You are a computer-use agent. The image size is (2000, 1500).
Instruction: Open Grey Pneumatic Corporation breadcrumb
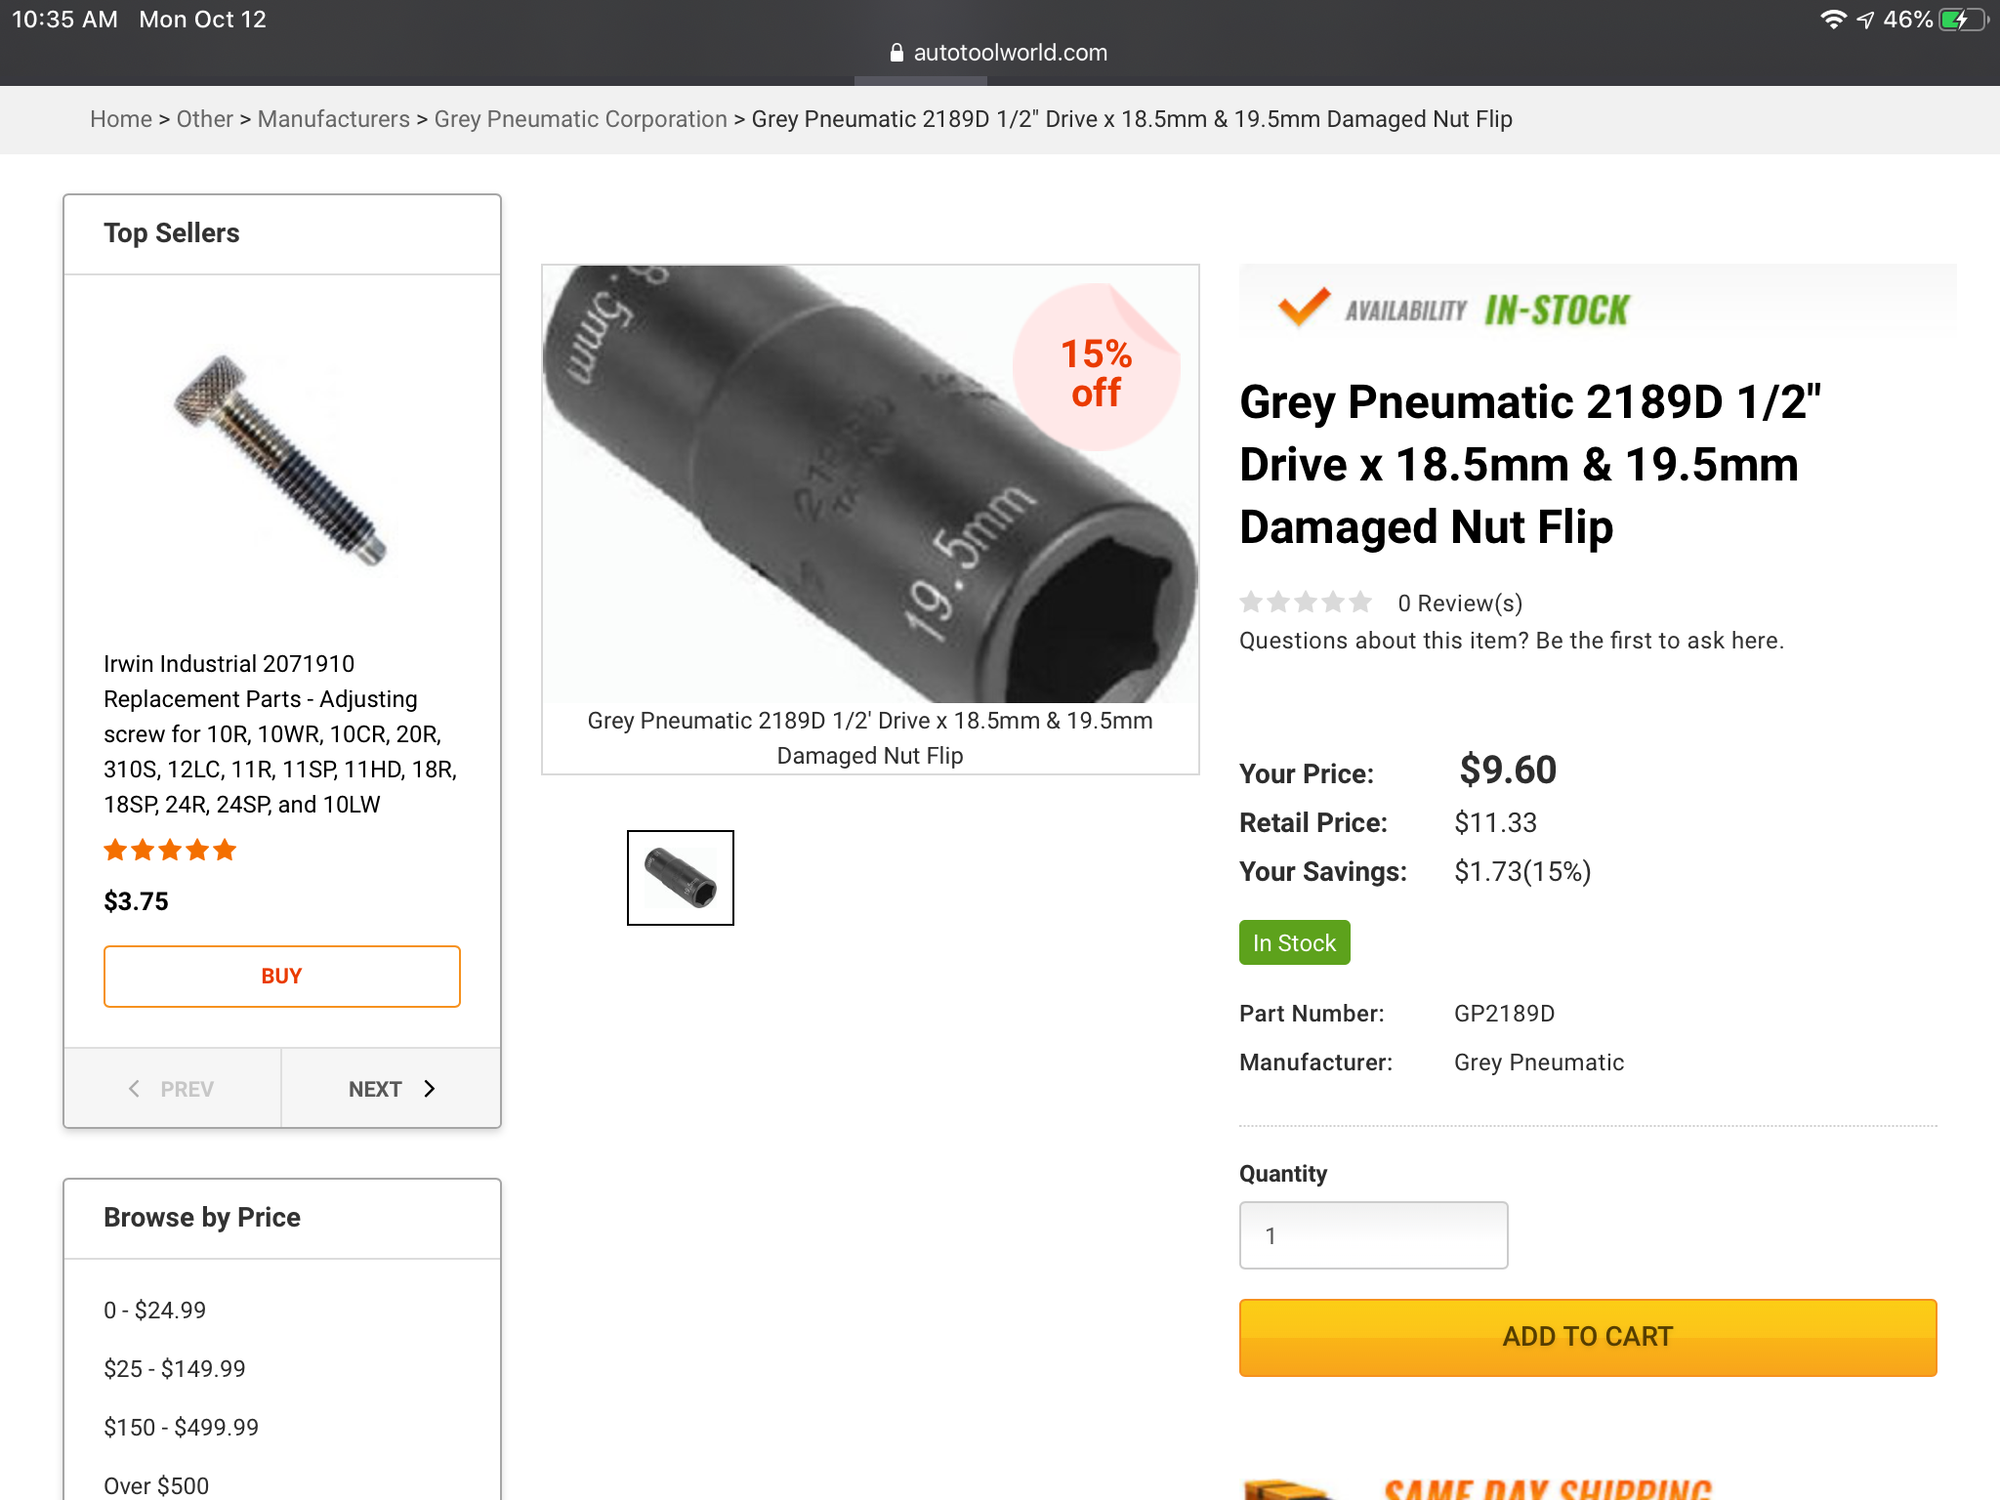point(580,119)
